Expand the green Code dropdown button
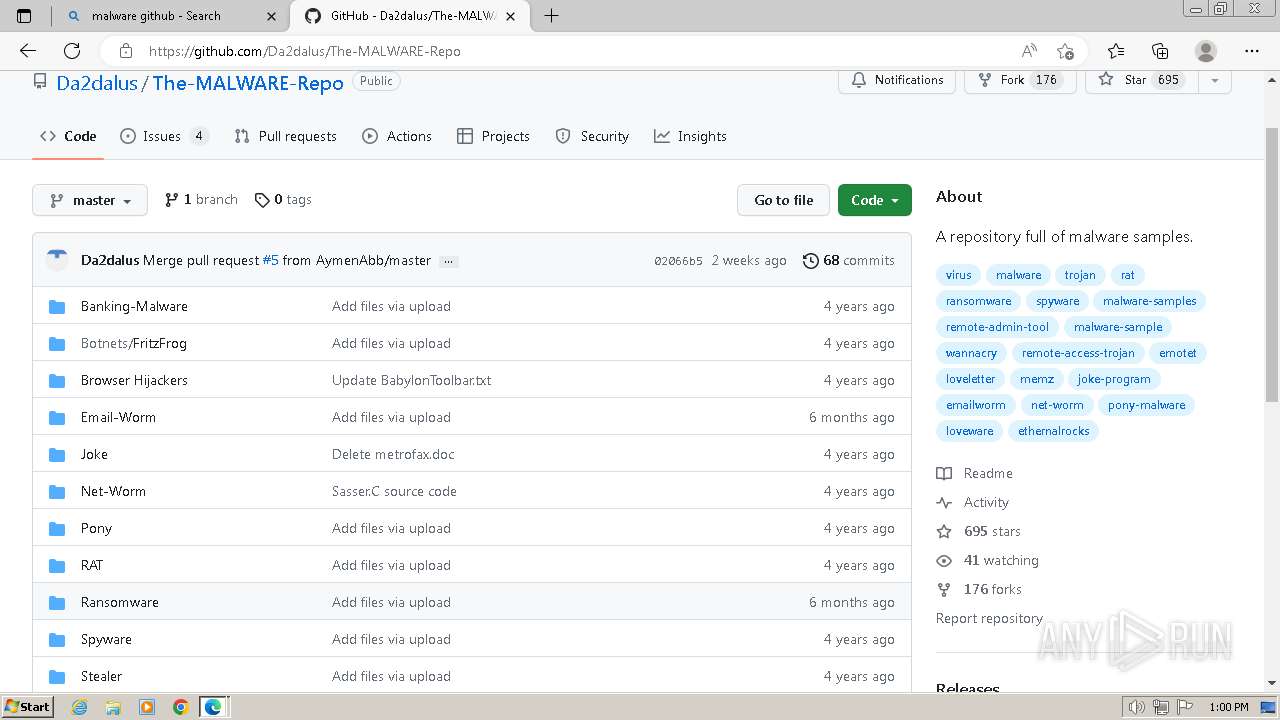 tap(875, 200)
